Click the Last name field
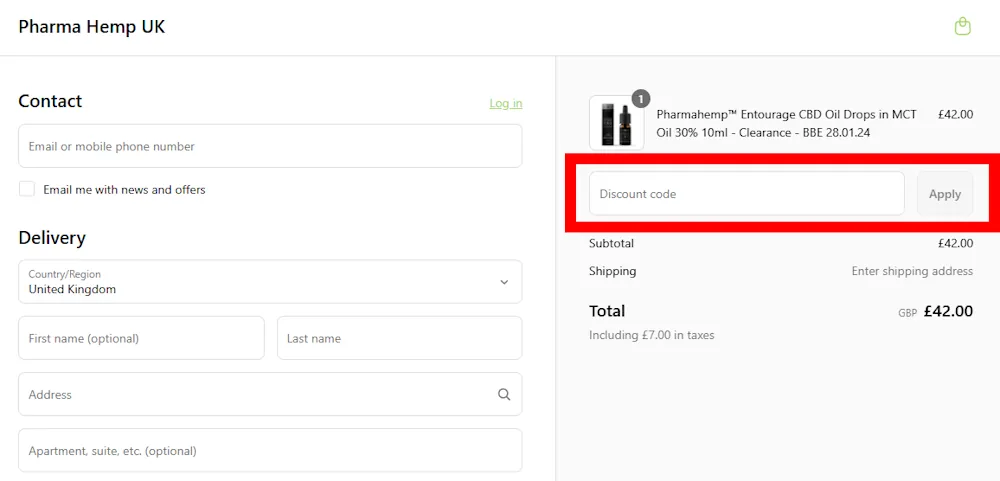Image resolution: width=1000 pixels, height=481 pixels. pyautogui.click(x=399, y=338)
